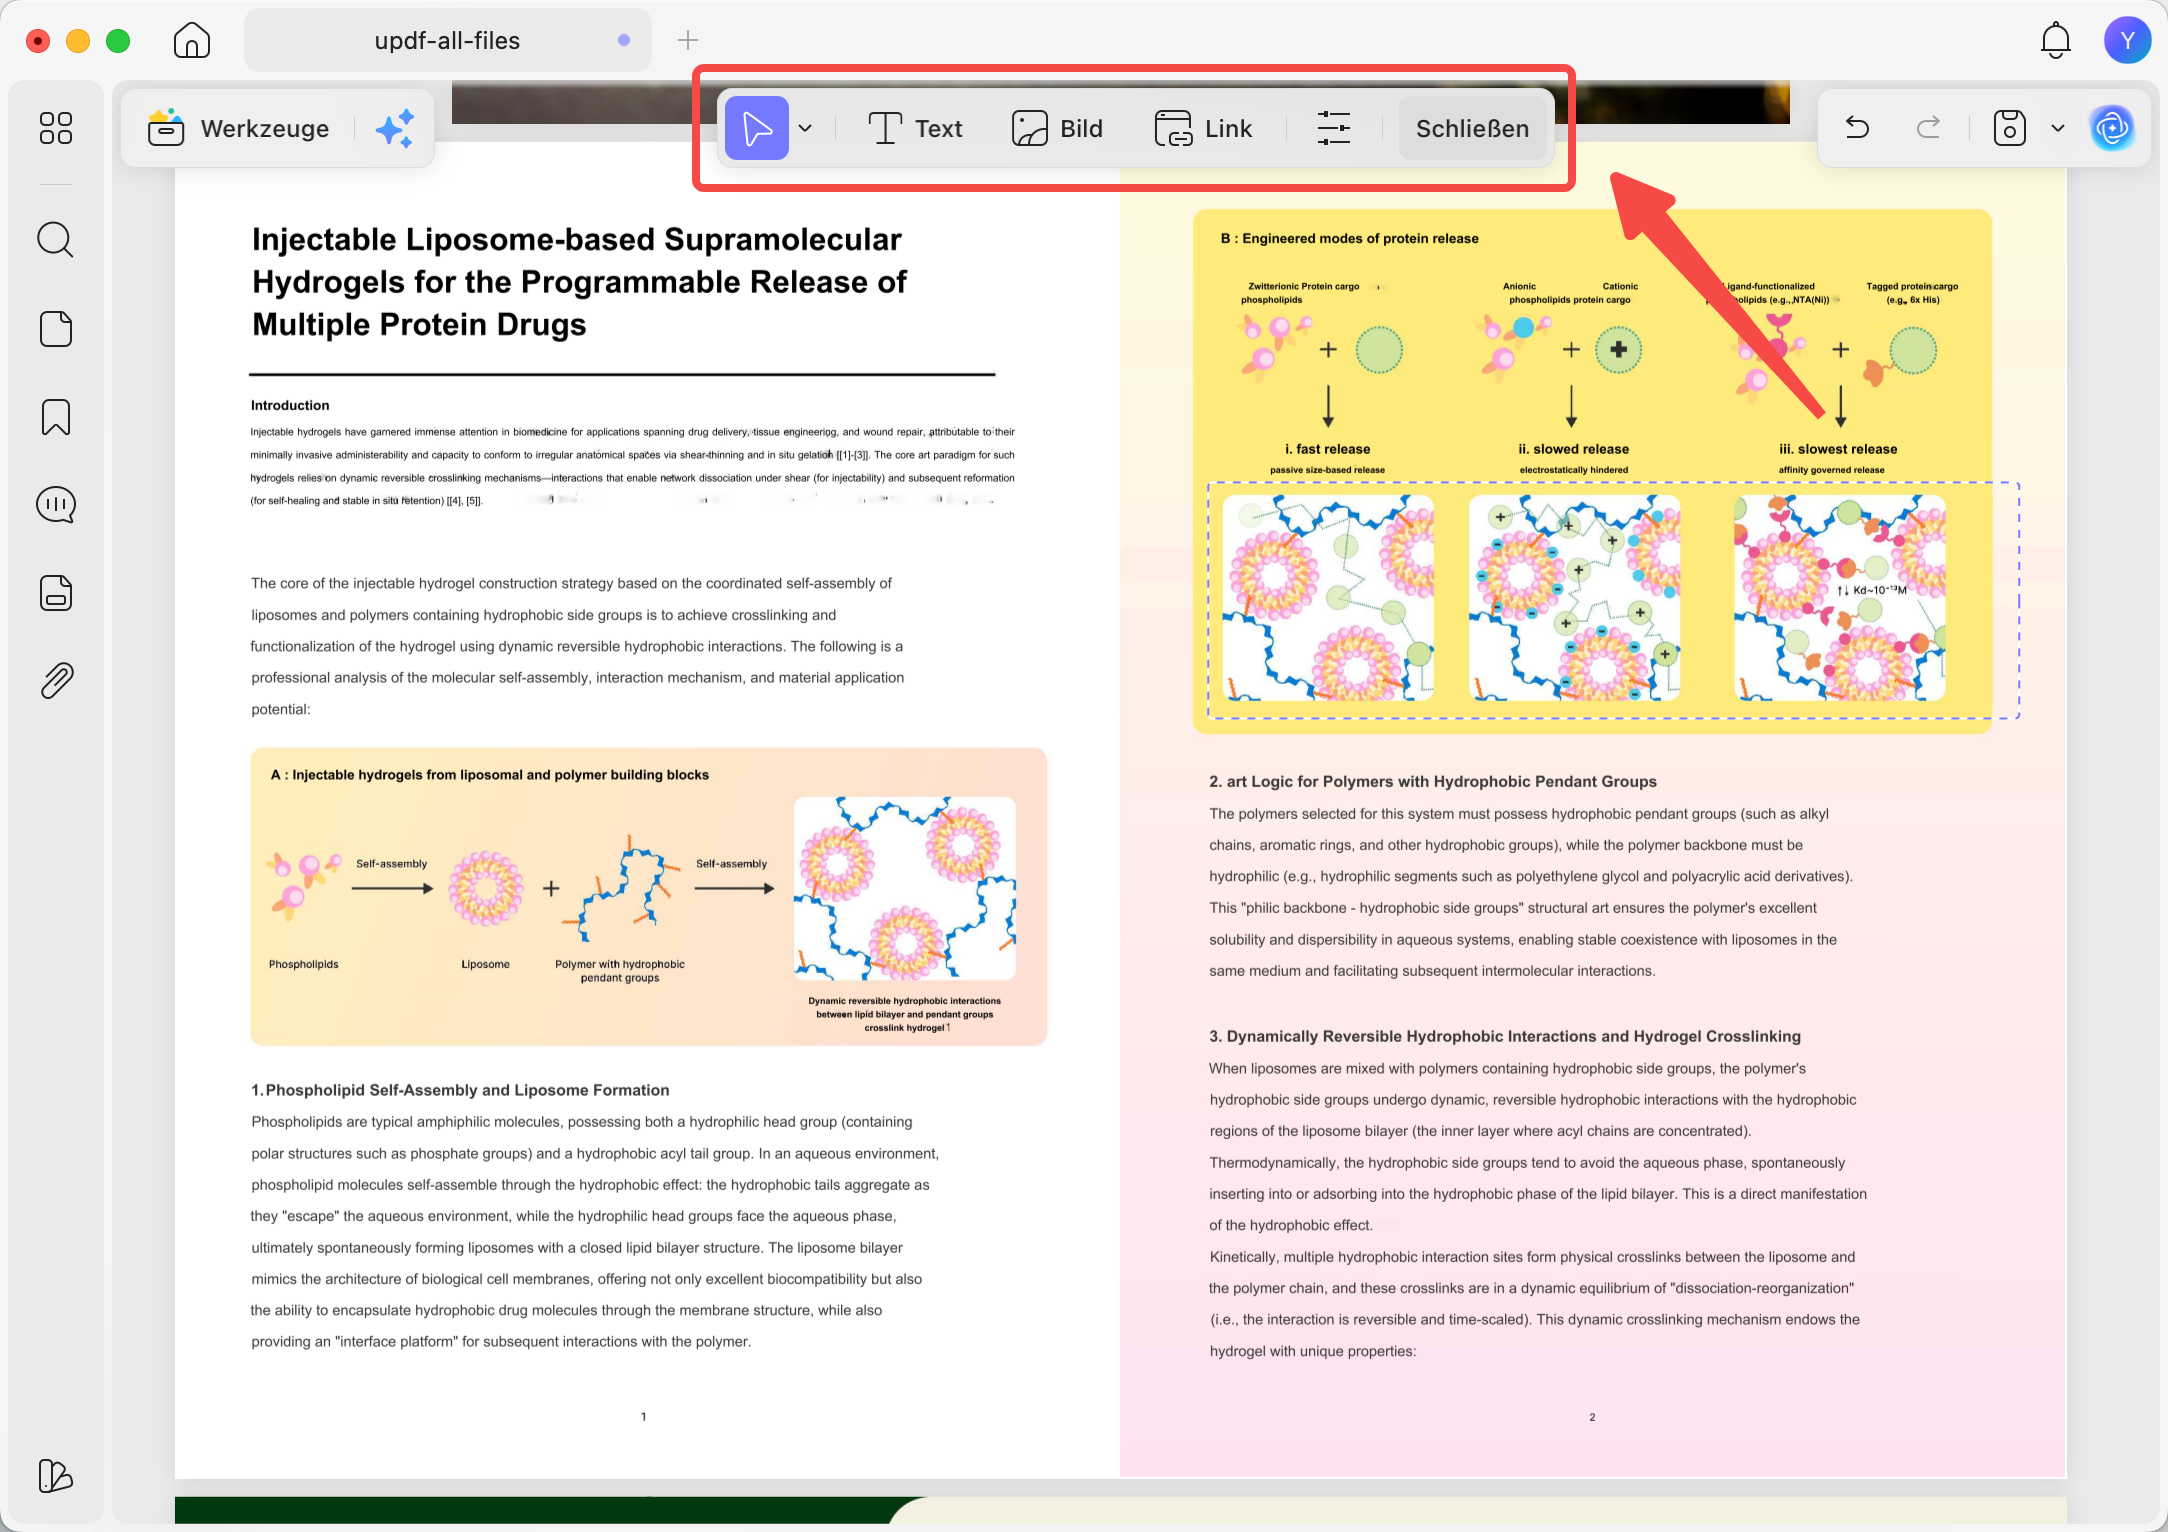Click heading '3. Dynamically Reversible Hydrophobic Interactions'
The width and height of the screenshot is (2168, 1532).
pos(1505,1036)
